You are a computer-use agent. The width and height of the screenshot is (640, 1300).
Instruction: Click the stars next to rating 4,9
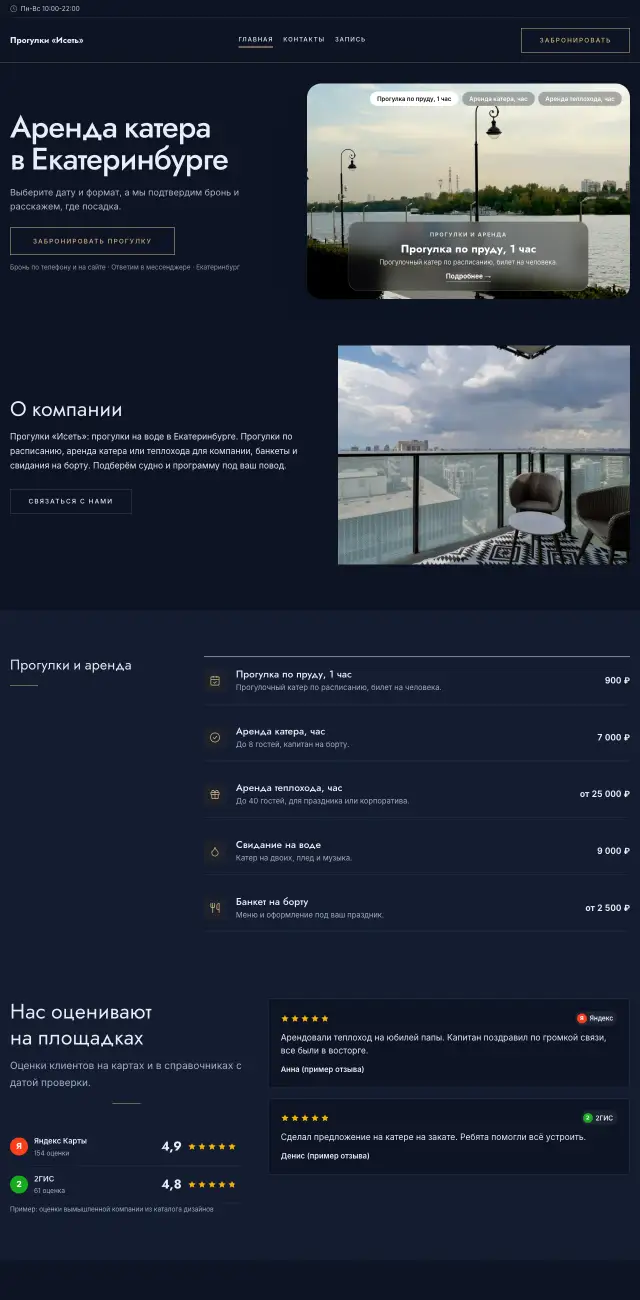(x=212, y=1146)
